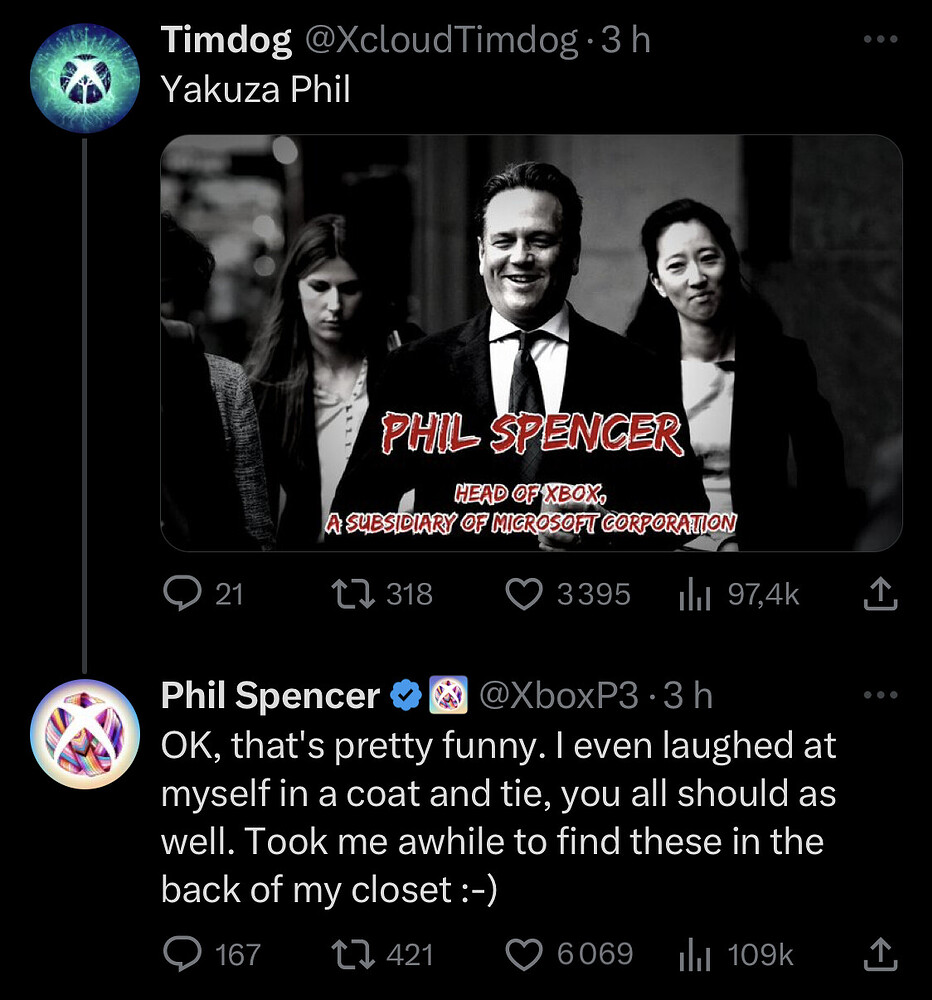Open more options on Timdog's tweet
The image size is (932, 1000).
pos(880,39)
